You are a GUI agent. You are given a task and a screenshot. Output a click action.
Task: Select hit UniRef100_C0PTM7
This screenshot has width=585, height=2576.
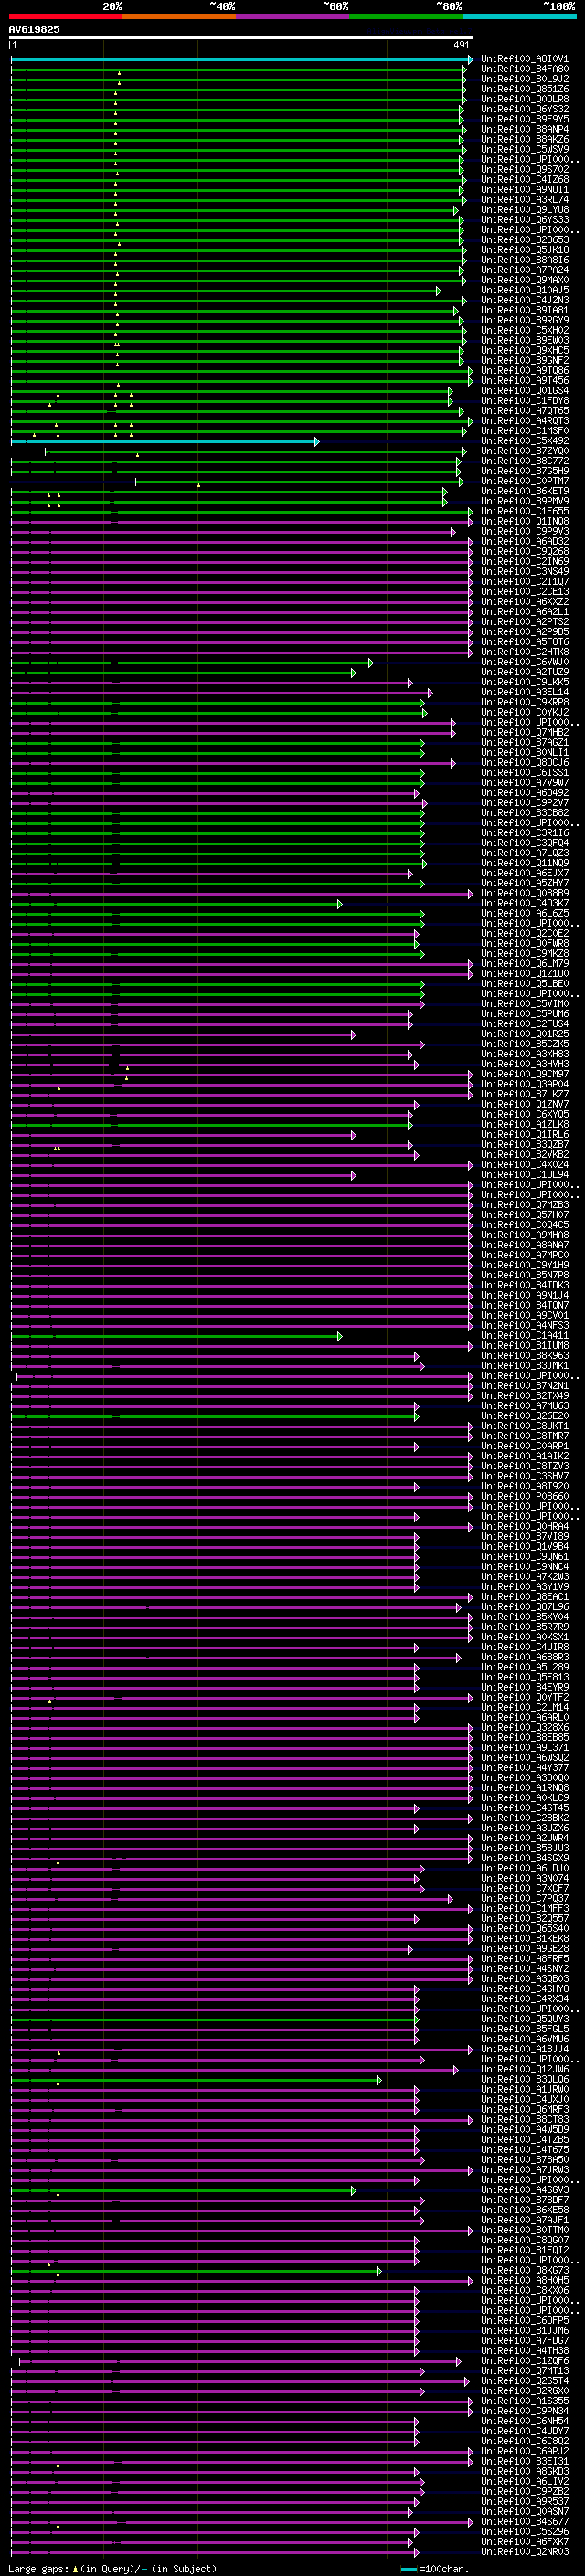click(x=525, y=481)
